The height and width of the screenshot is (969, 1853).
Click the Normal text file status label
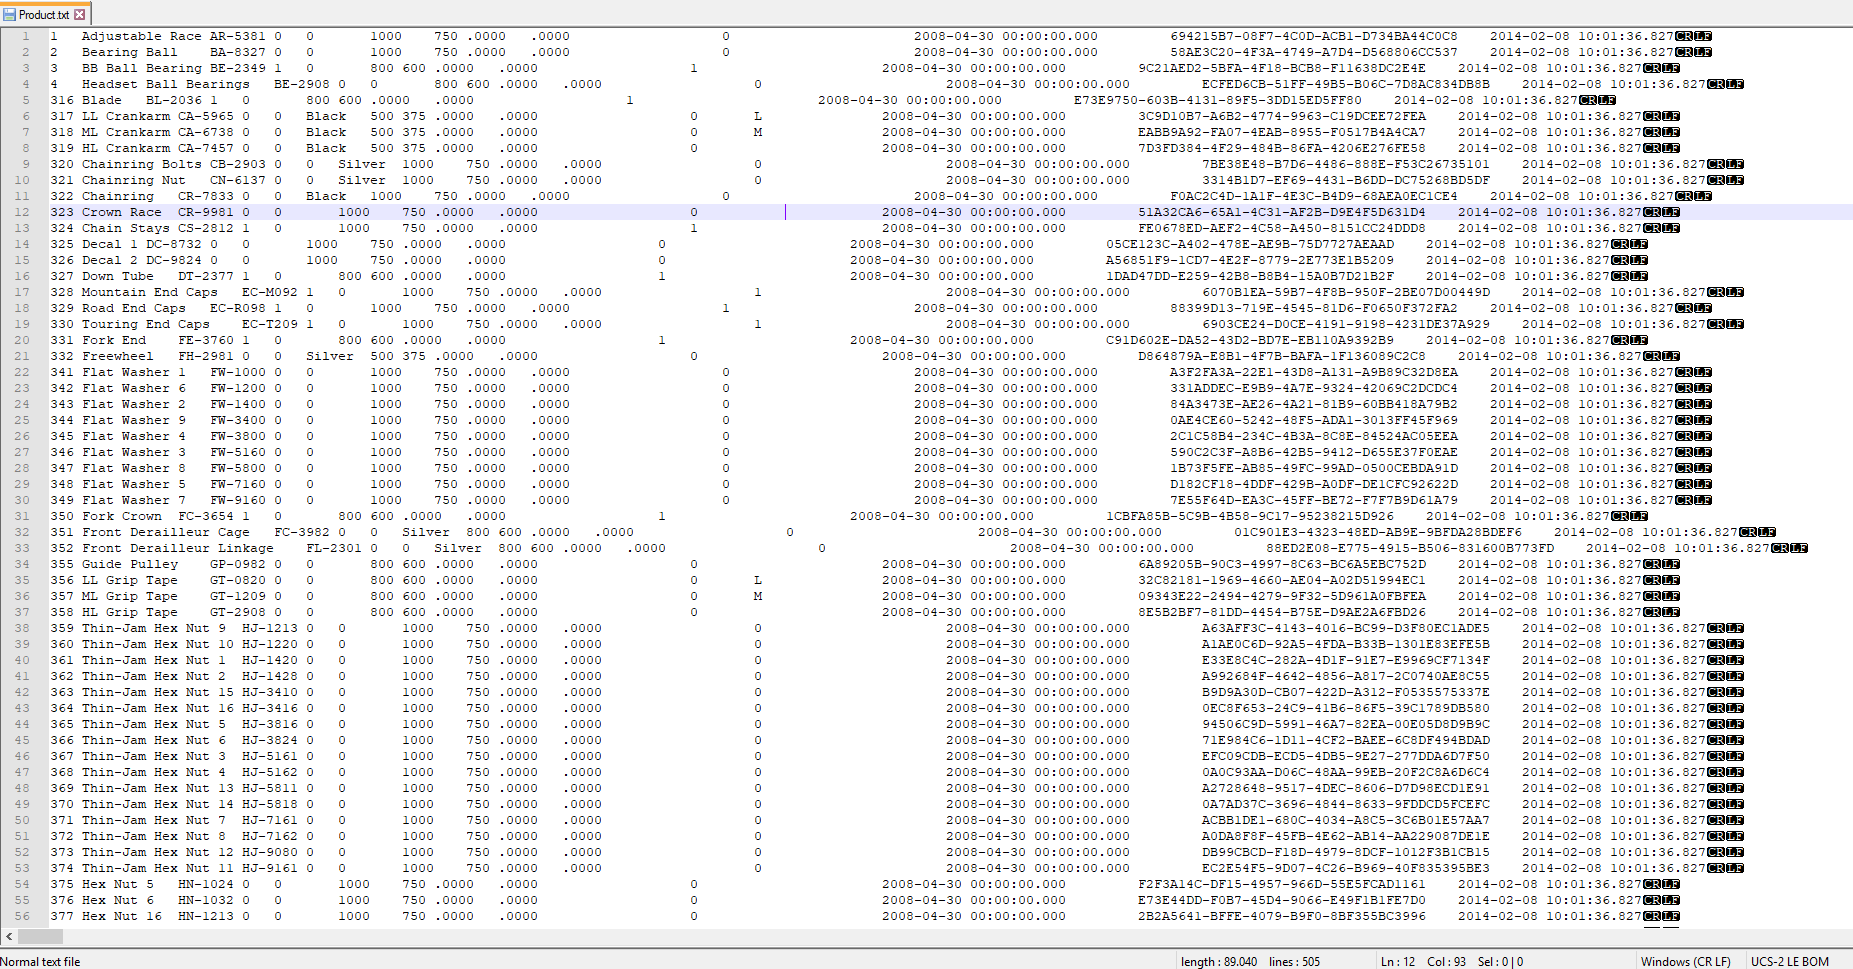(x=40, y=961)
